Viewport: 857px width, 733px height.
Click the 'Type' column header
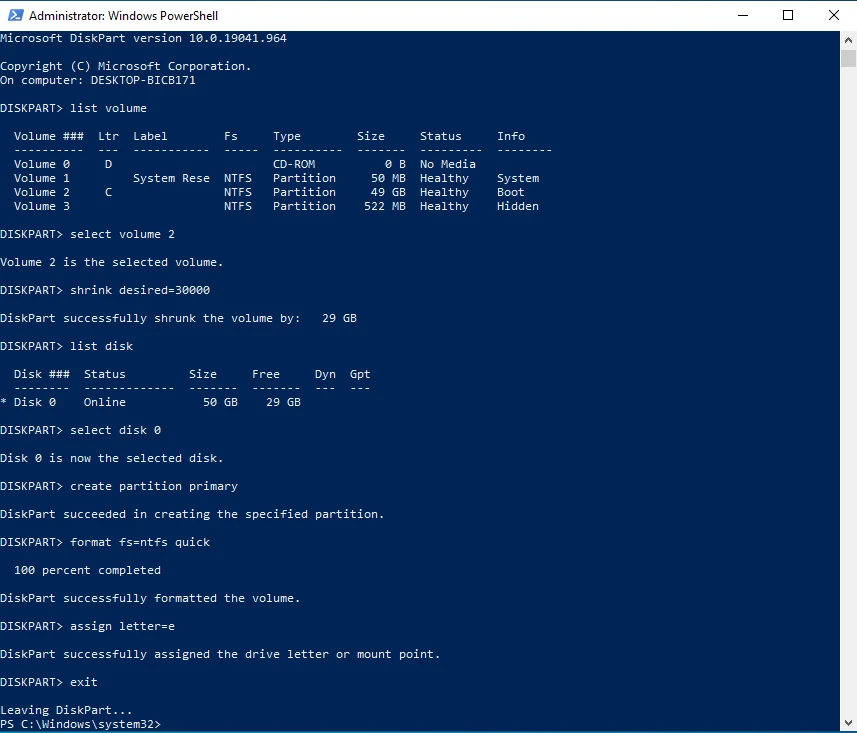pos(287,136)
